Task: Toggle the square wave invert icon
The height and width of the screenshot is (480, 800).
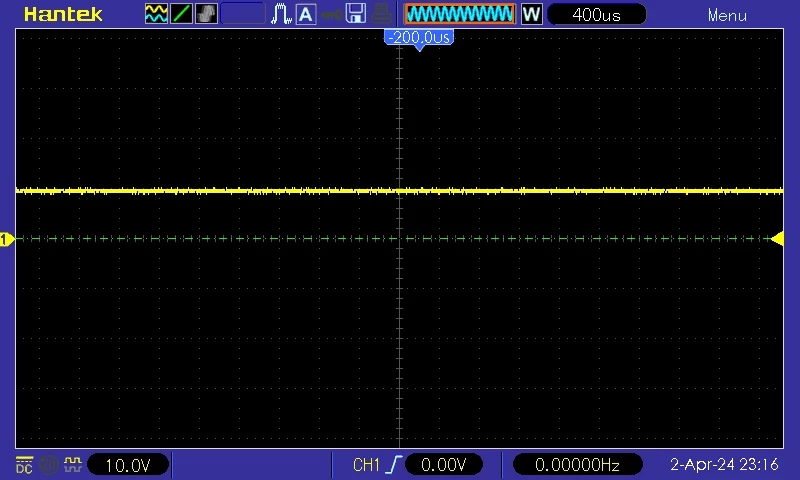Action: click(73, 464)
